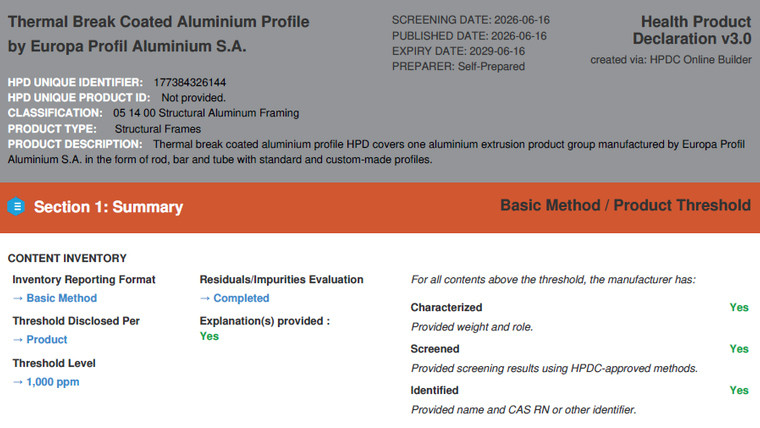Open the Product threshold link
Viewport: 760px width, 428px height.
[x=47, y=340]
